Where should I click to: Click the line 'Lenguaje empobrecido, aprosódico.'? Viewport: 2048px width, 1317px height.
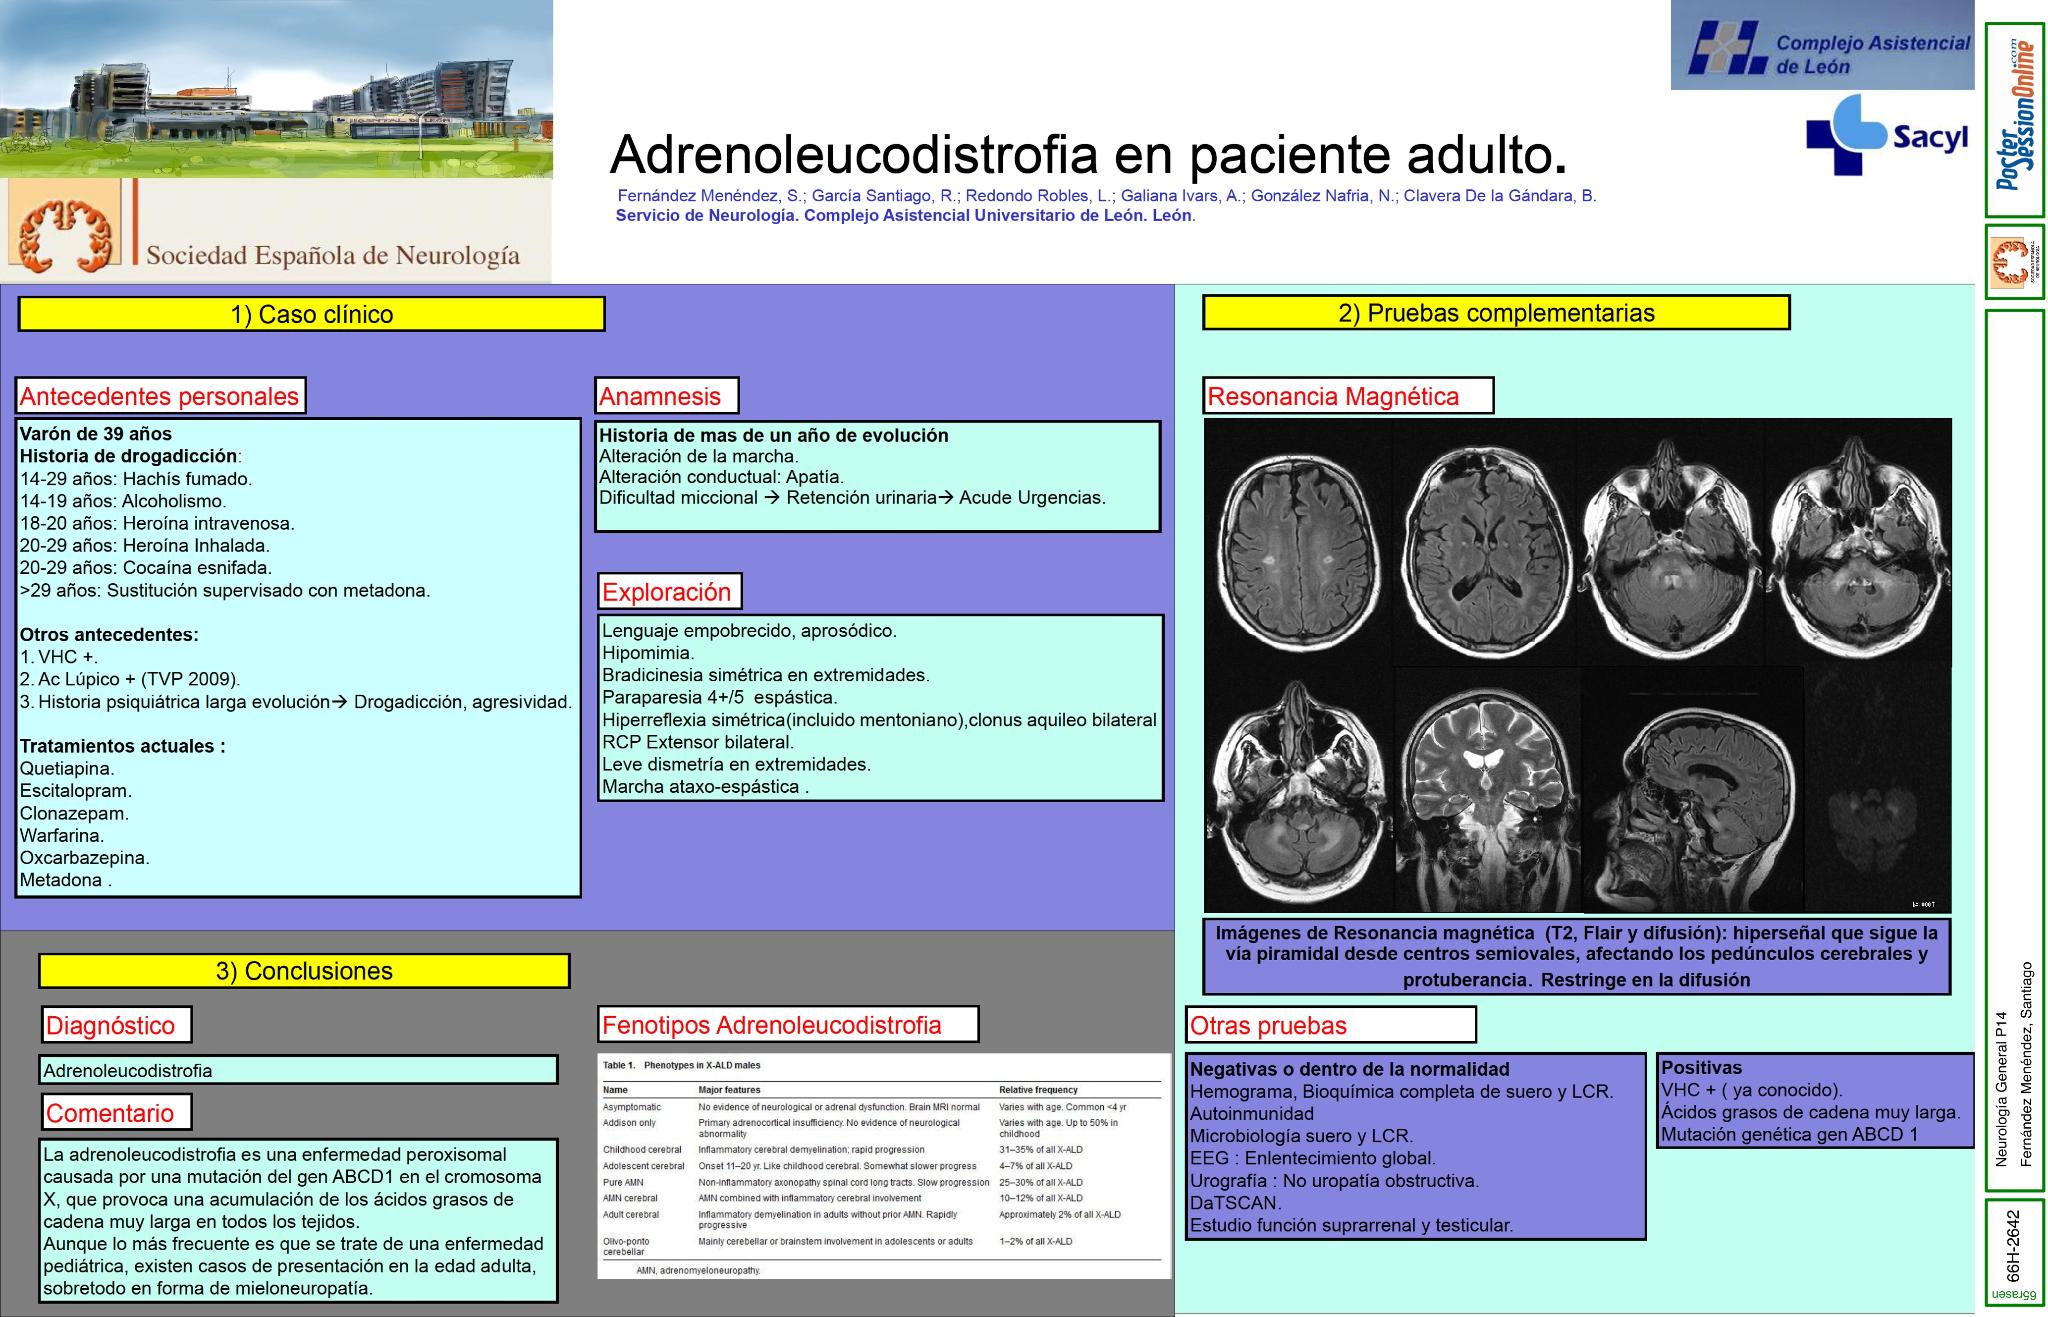[x=749, y=631]
